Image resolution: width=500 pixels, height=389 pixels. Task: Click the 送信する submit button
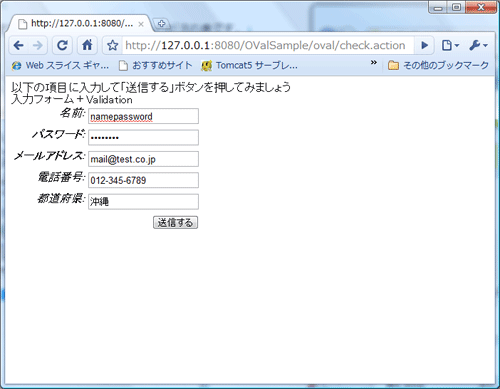pyautogui.click(x=175, y=223)
